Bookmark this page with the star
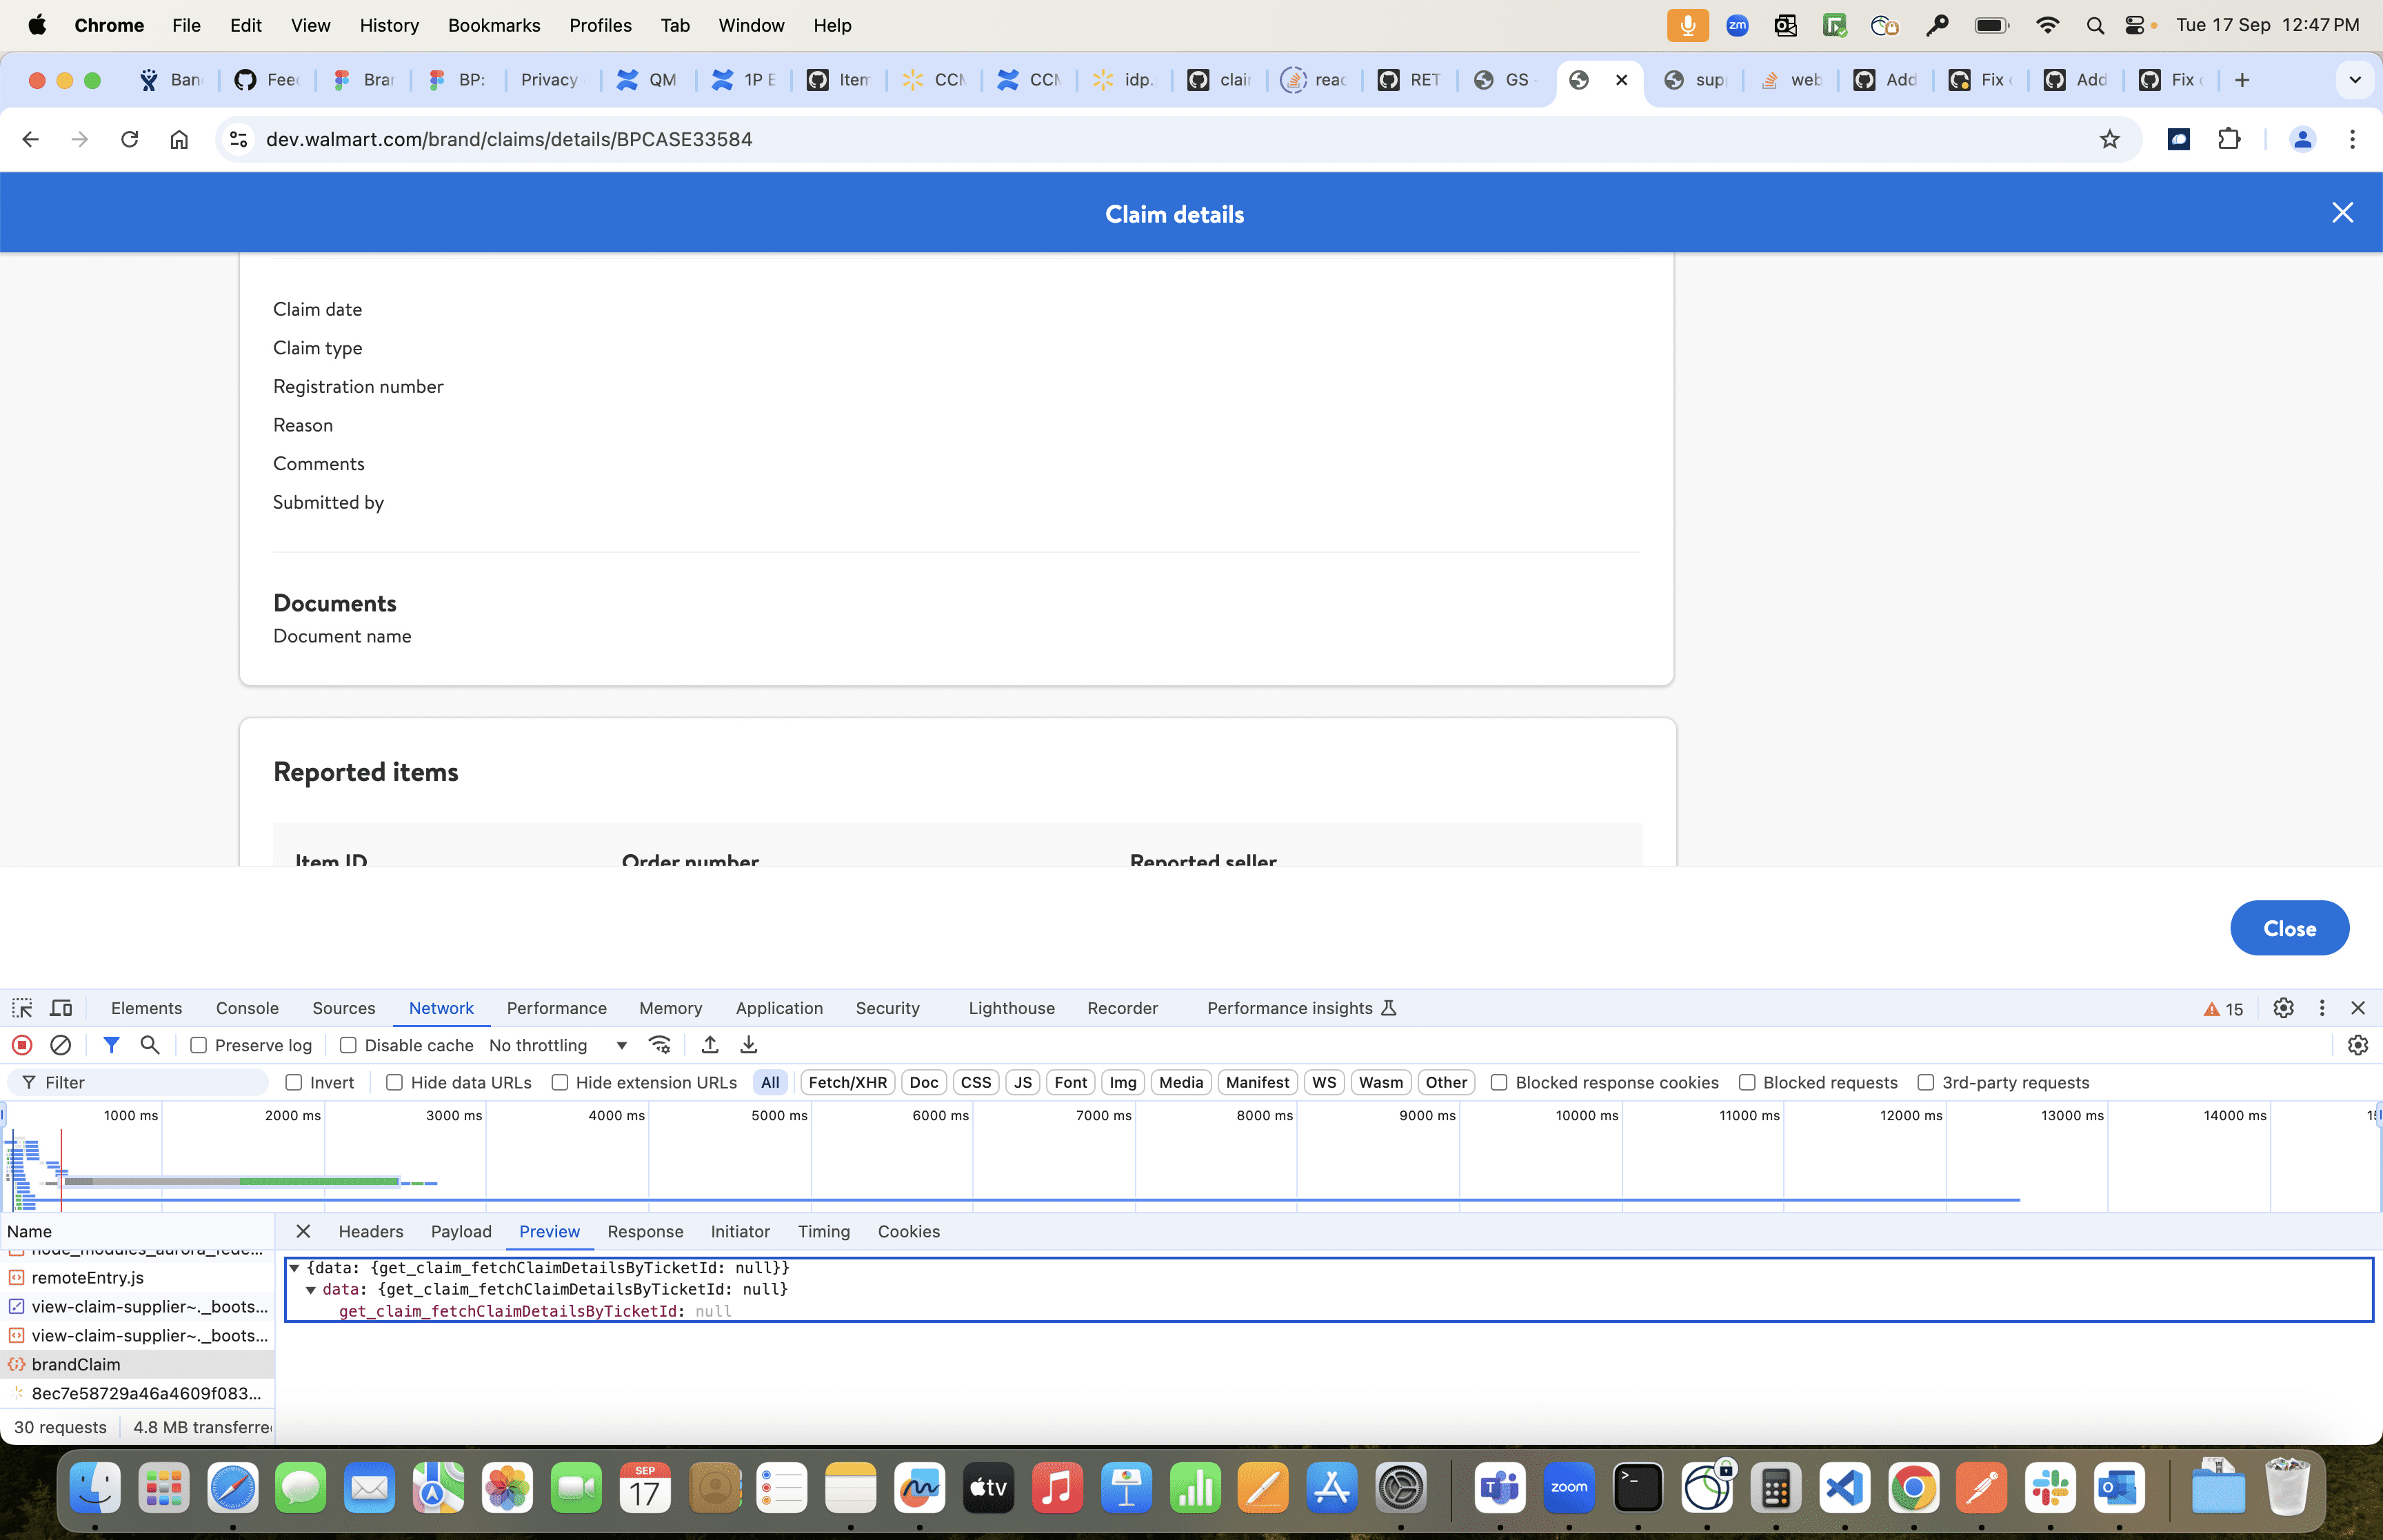 [2110, 139]
